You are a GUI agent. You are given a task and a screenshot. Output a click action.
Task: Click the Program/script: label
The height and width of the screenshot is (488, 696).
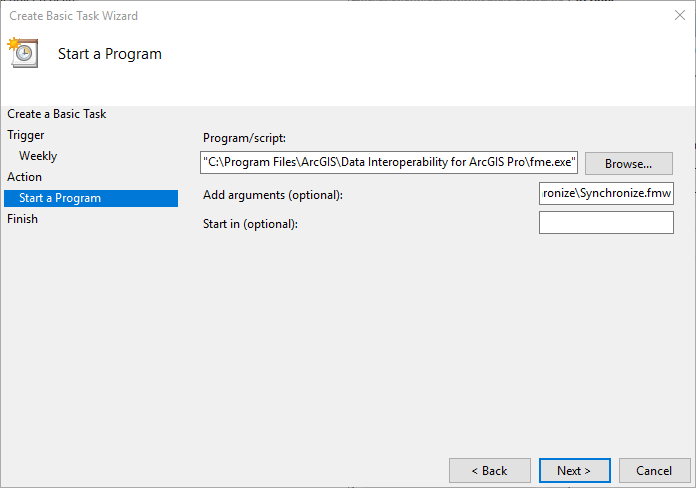(x=244, y=138)
